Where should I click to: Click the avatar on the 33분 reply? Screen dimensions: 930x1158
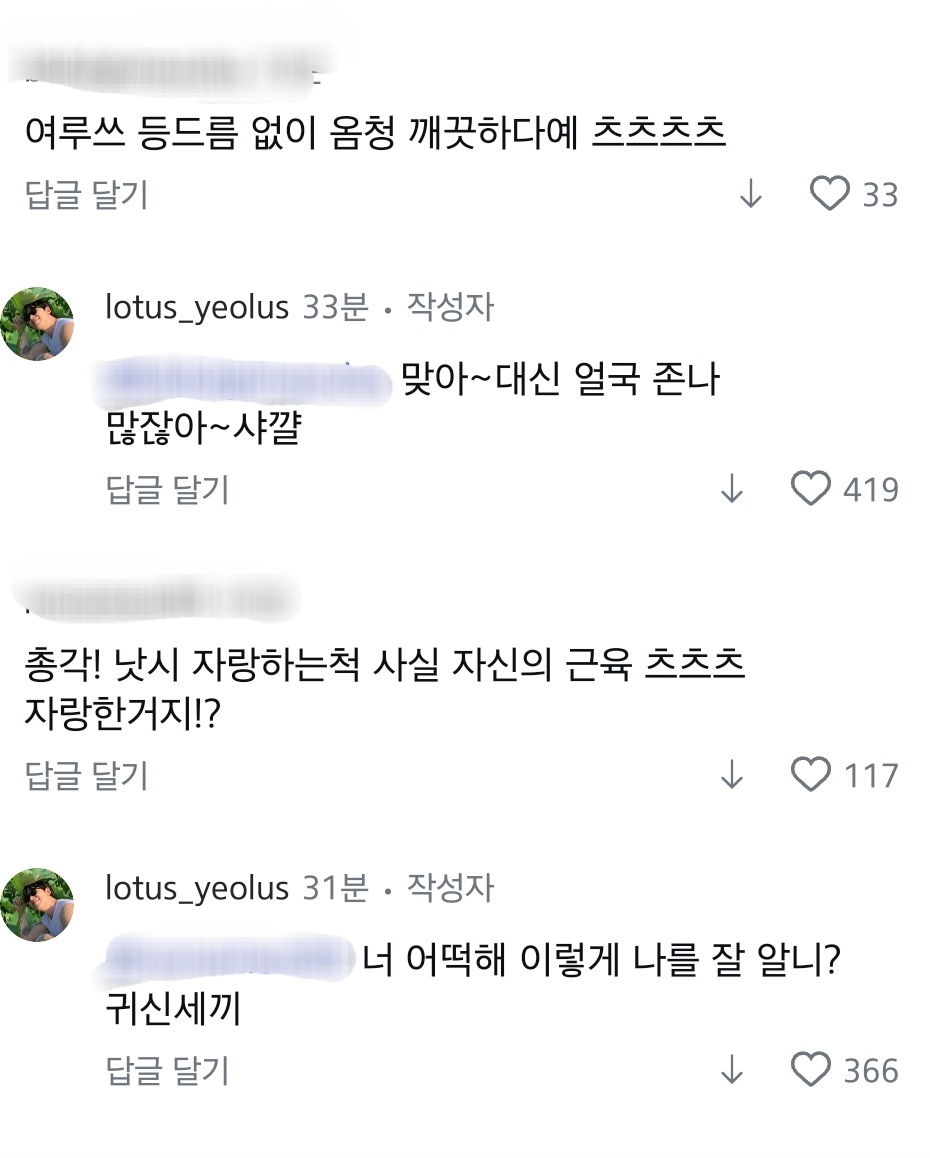tap(37, 323)
